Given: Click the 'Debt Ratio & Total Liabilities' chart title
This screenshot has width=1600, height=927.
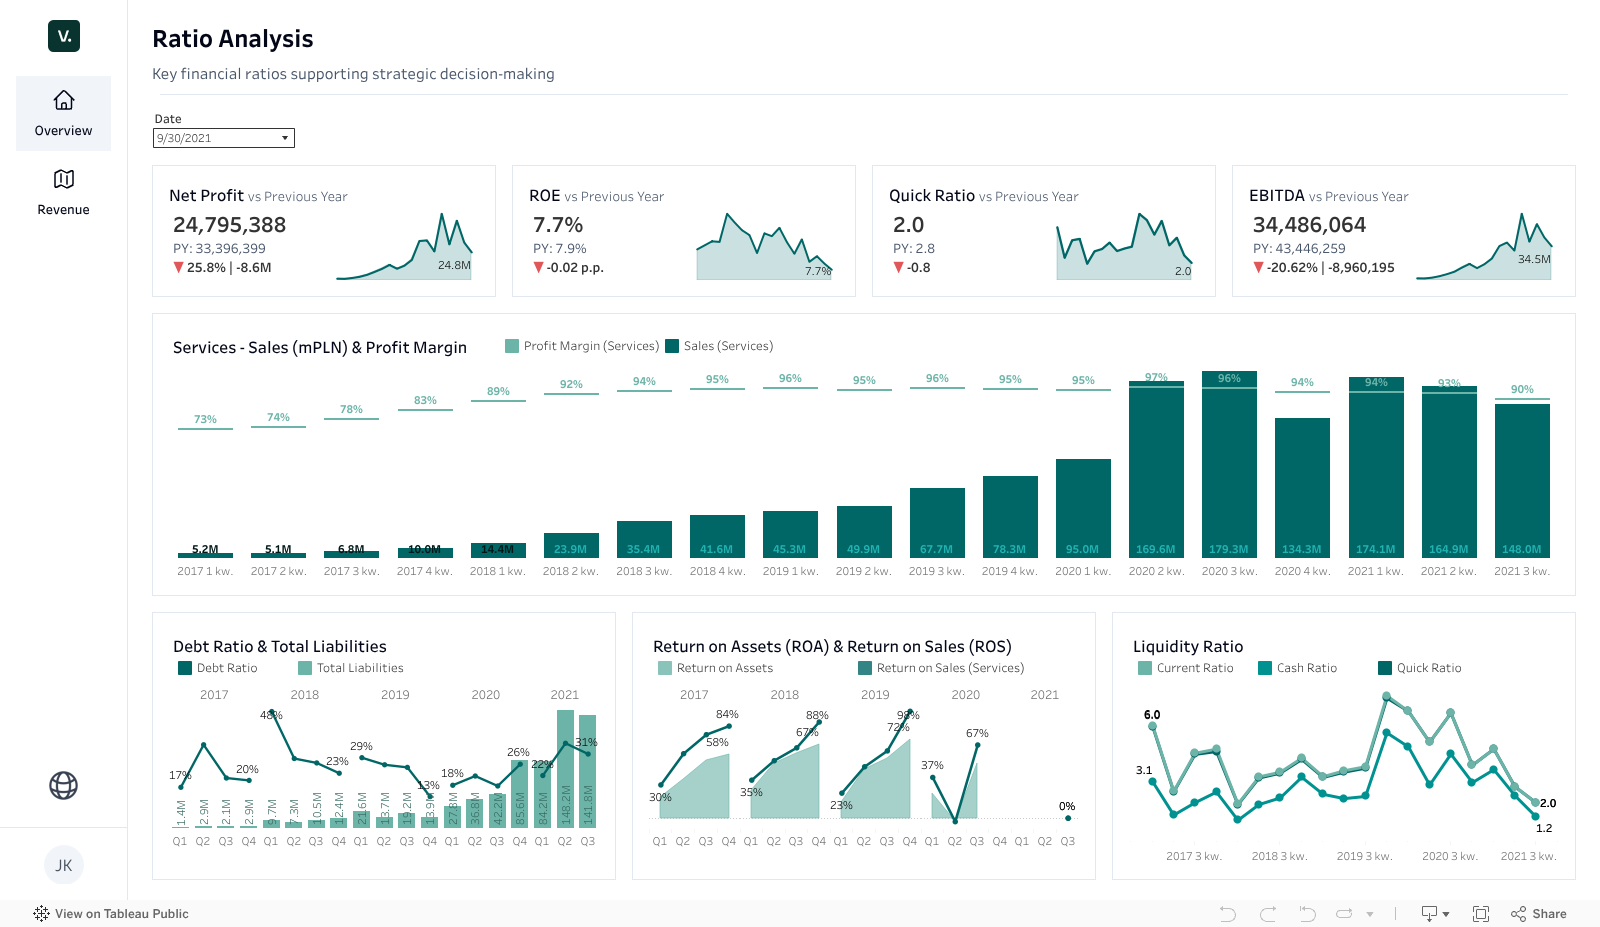Looking at the screenshot, I should point(280,647).
